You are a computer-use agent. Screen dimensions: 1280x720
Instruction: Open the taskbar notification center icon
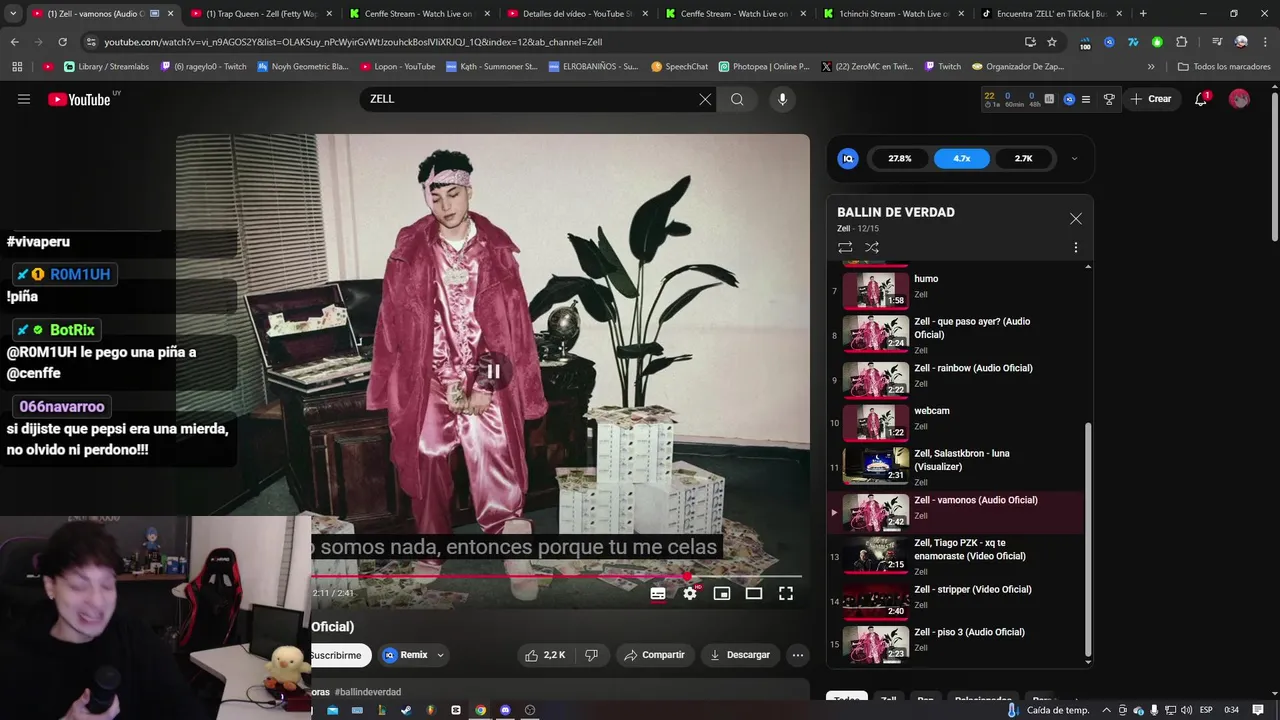[x=1258, y=710]
